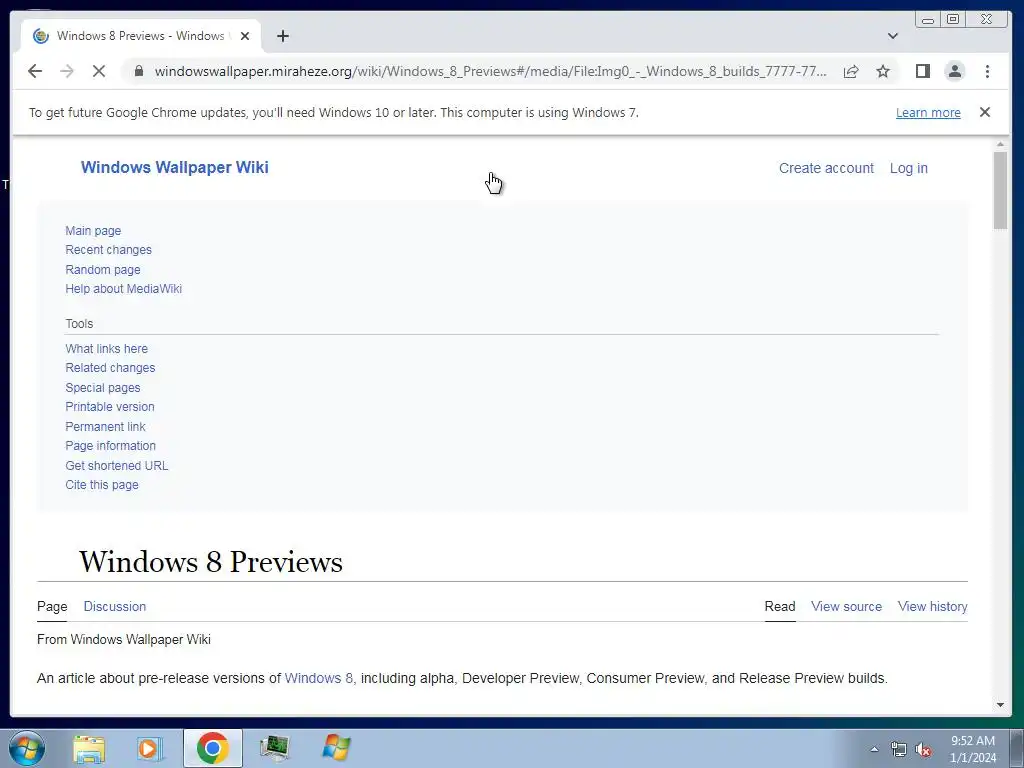Bookmark this page with the star
Viewport: 1024px width, 768px height.
point(883,71)
